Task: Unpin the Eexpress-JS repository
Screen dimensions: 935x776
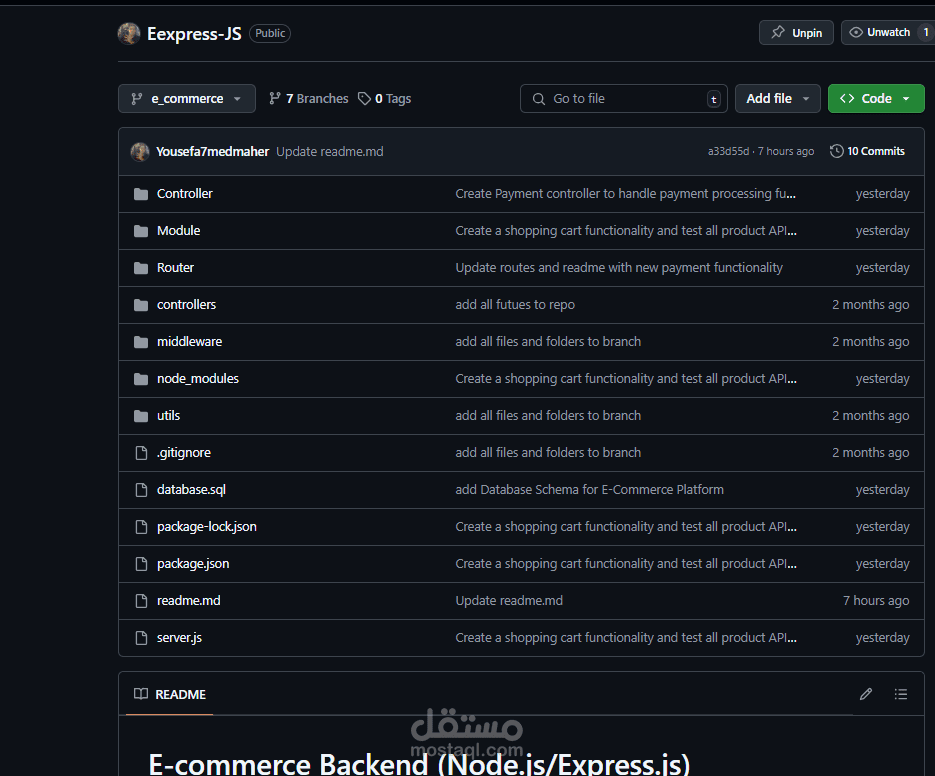Action: click(796, 32)
